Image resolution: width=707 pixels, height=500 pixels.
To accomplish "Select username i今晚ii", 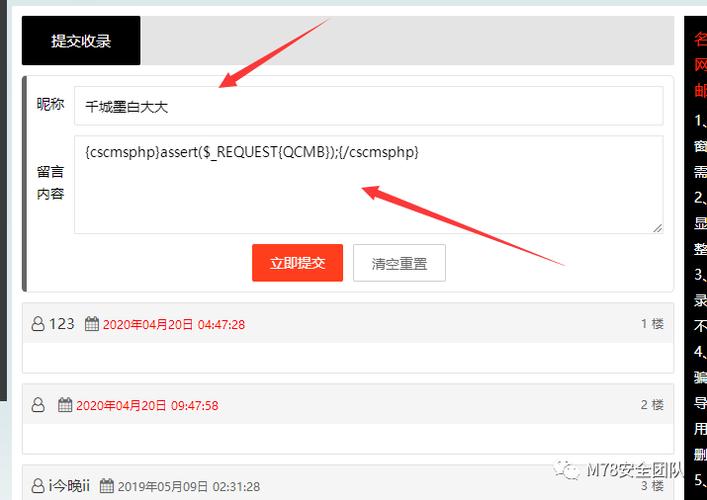I will (x=69, y=486).
